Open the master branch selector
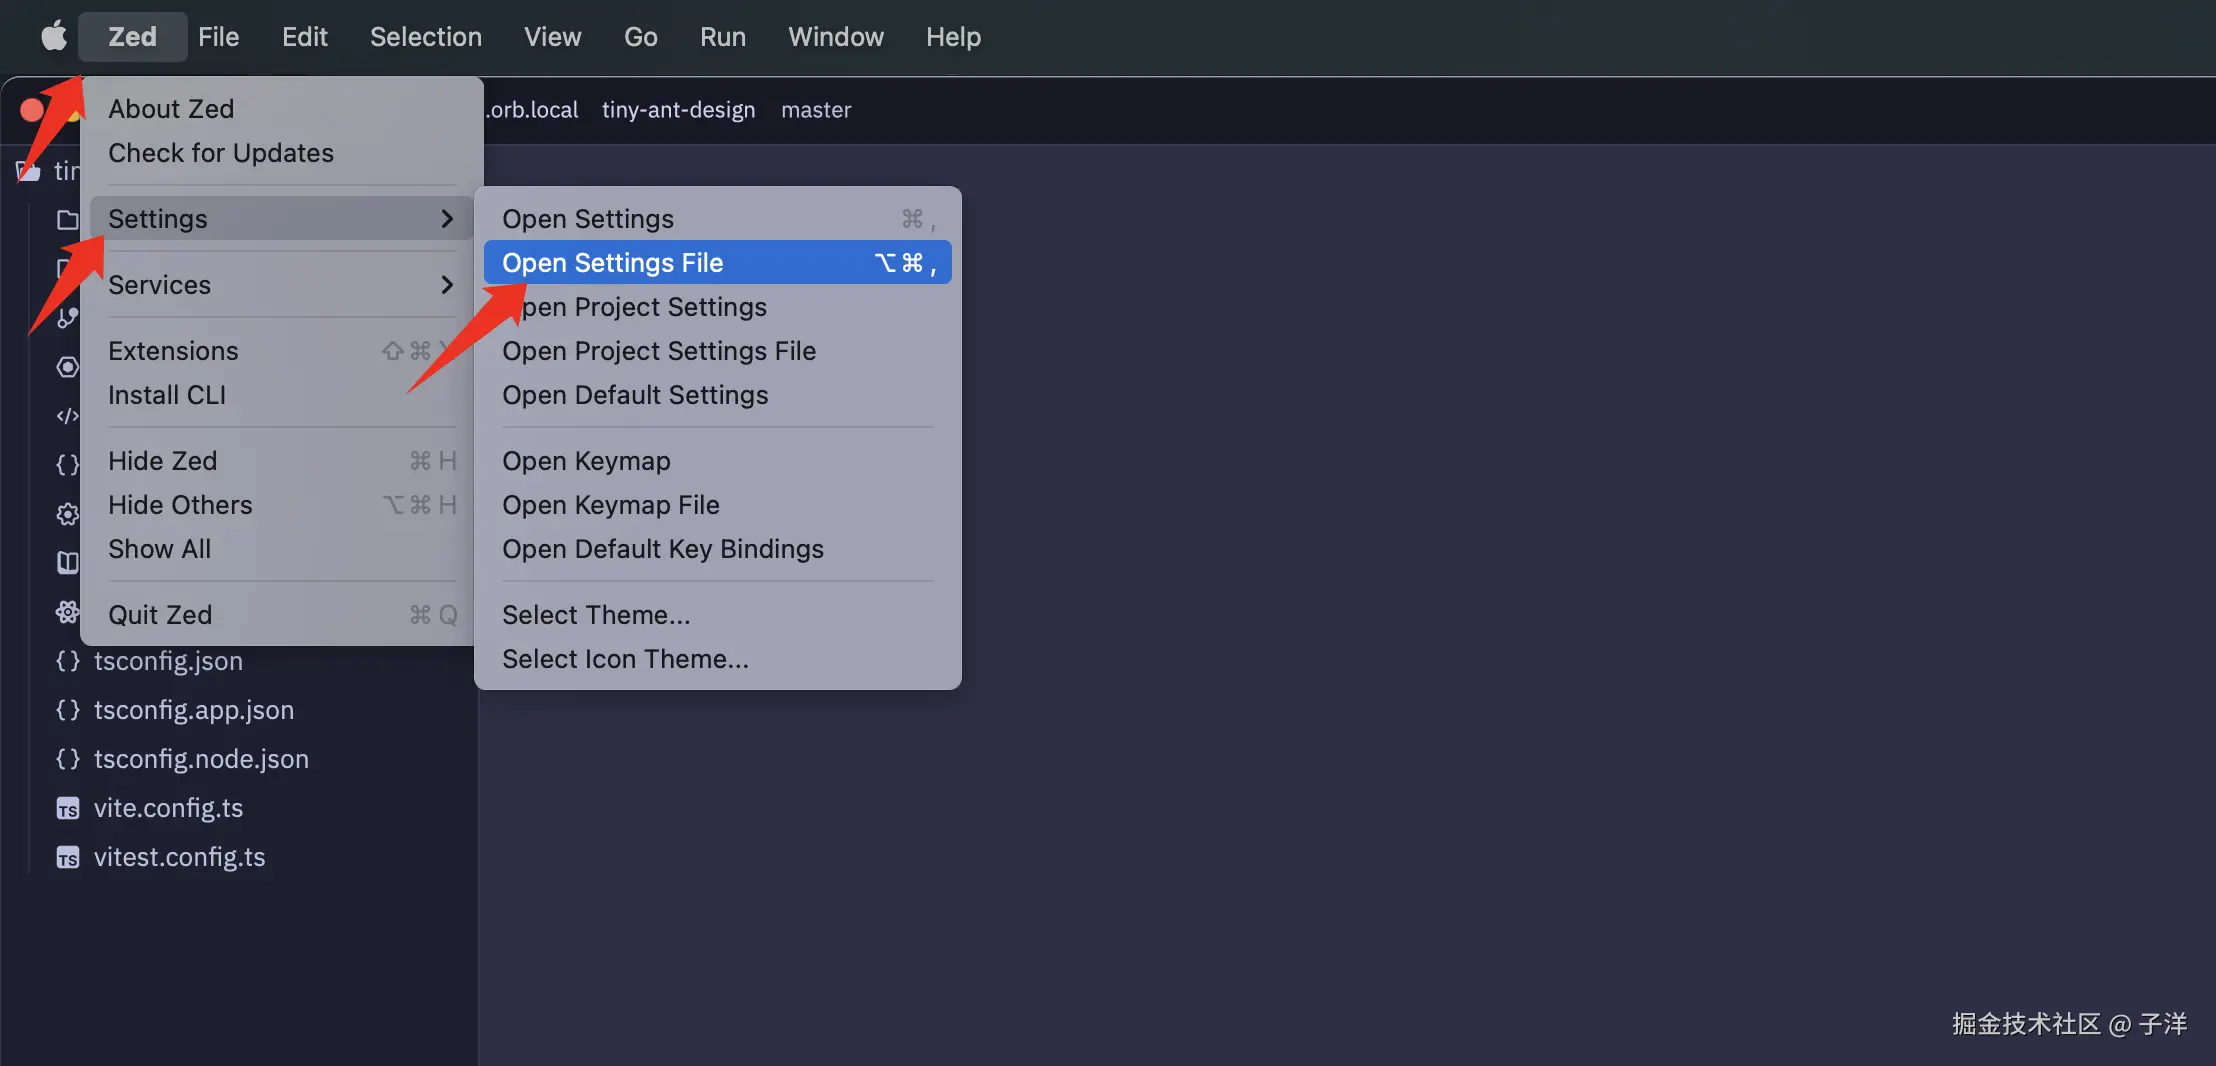 coord(816,110)
